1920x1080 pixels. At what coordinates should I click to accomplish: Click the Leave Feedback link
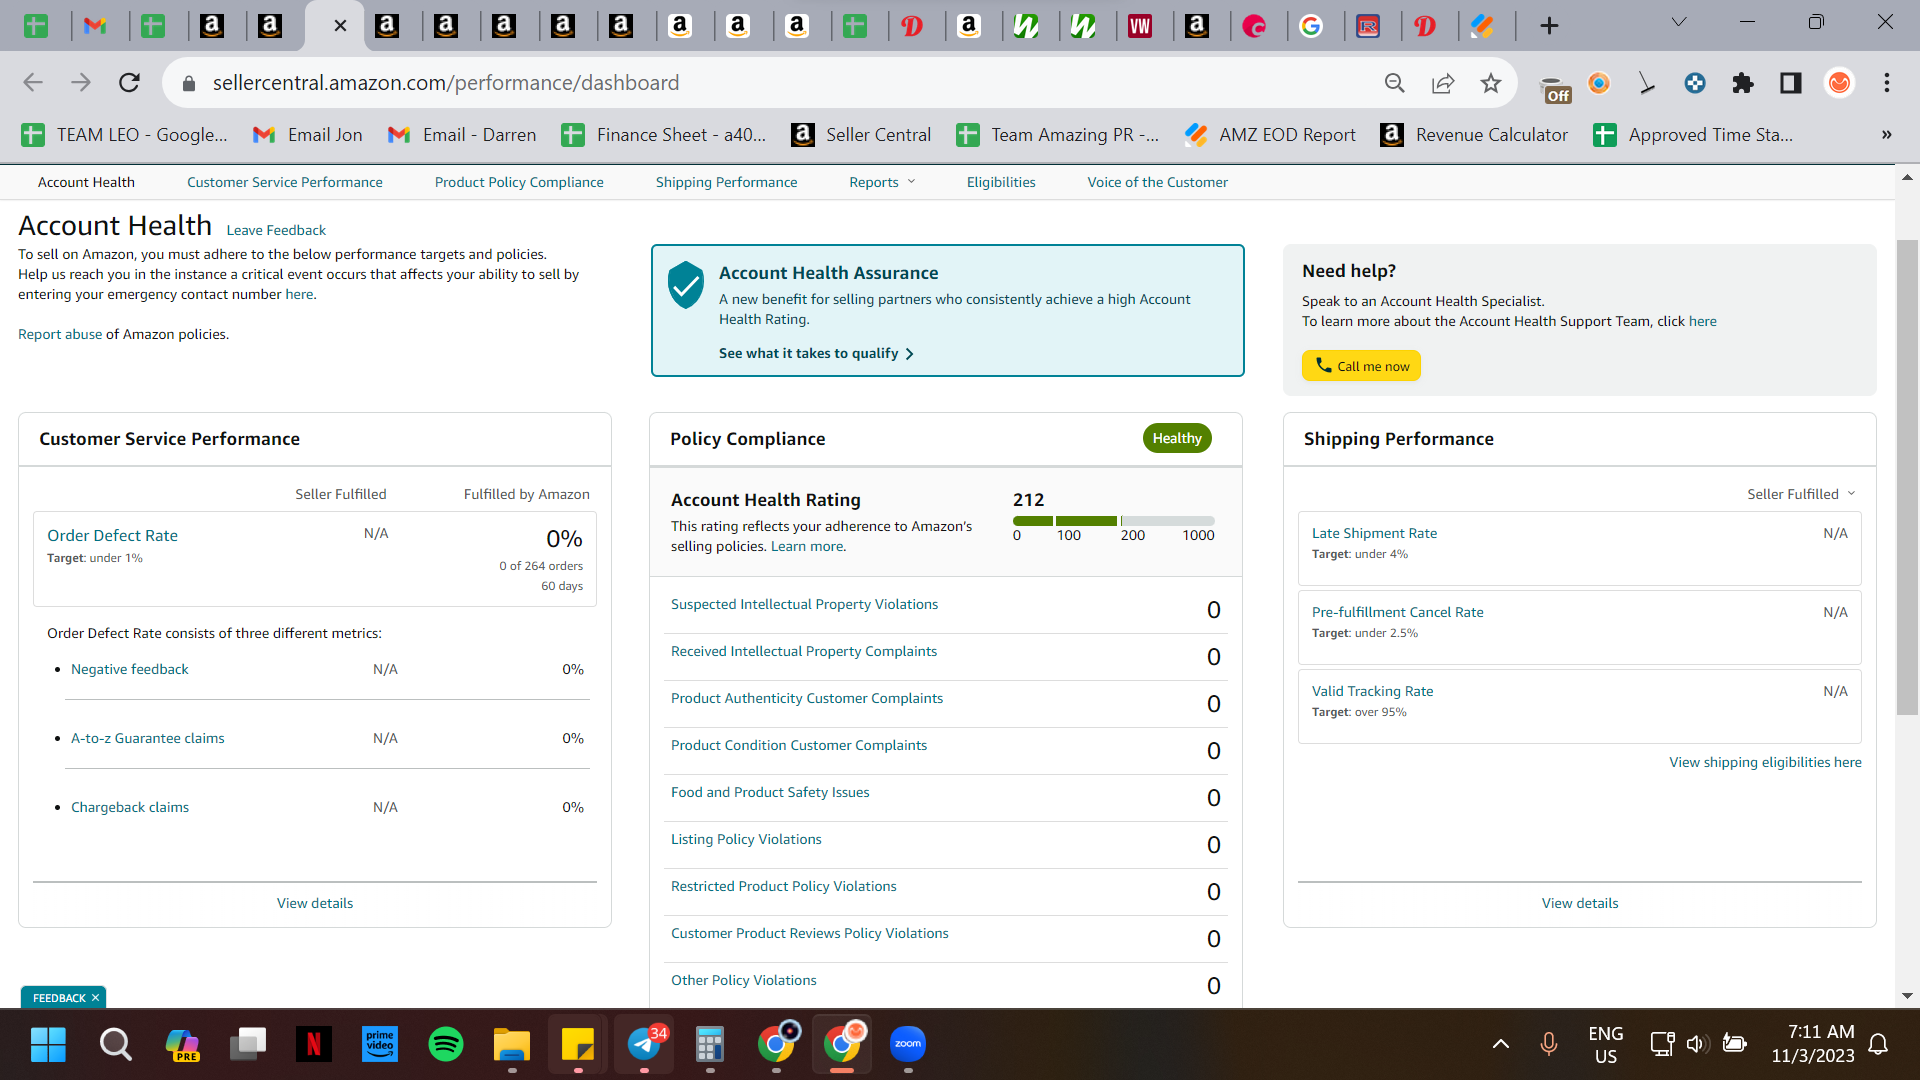click(x=276, y=230)
